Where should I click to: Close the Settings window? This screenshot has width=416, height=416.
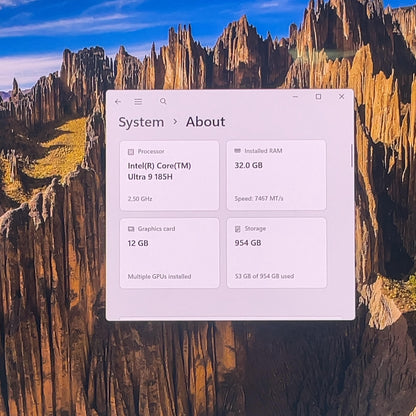[342, 97]
